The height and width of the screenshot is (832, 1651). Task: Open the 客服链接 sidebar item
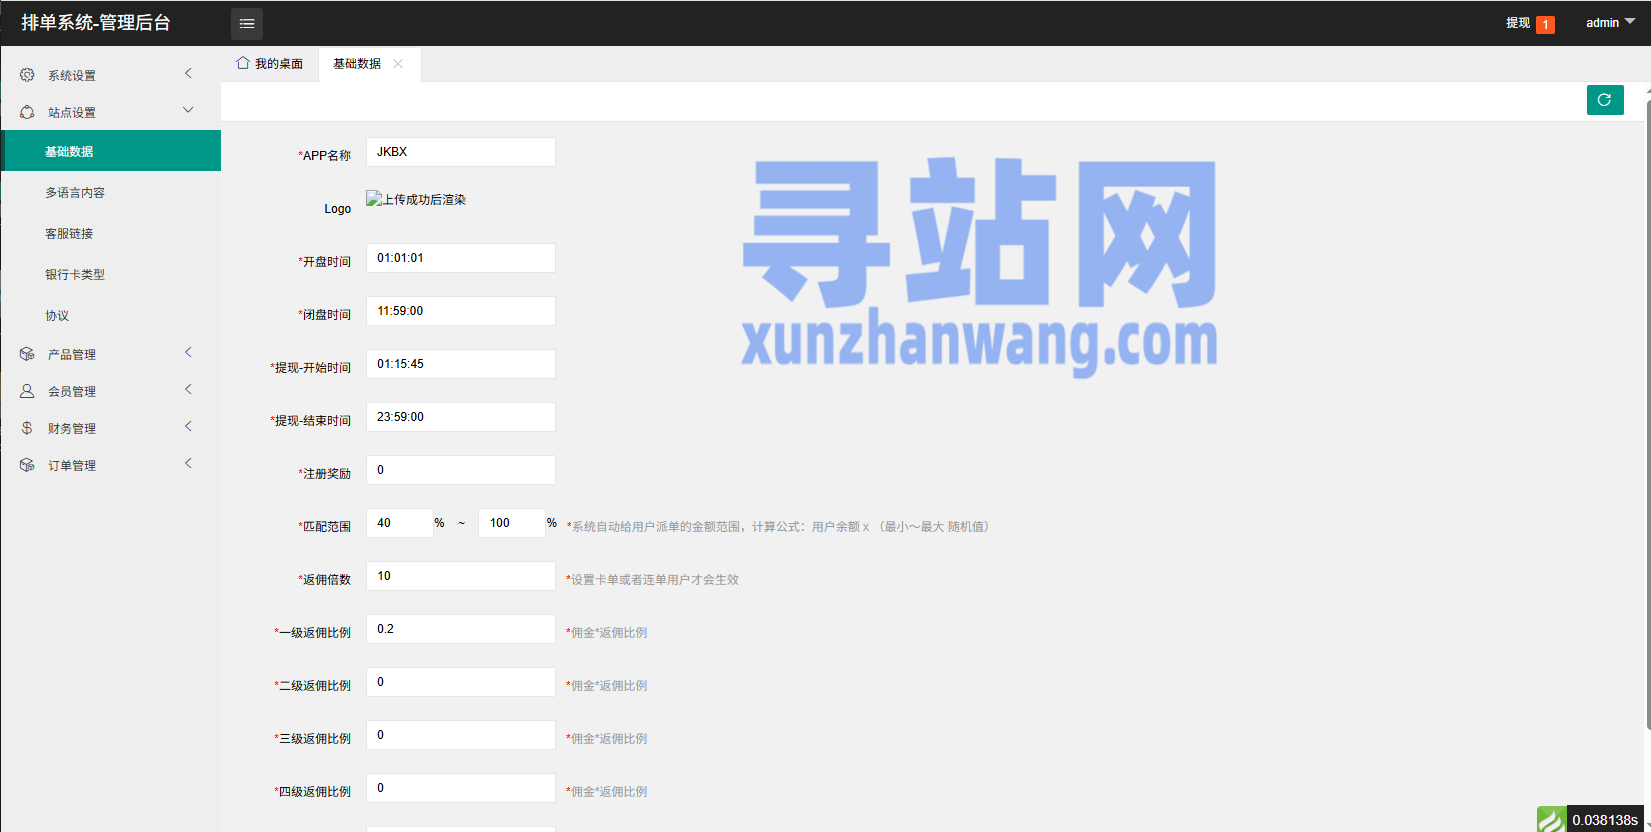[69, 234]
